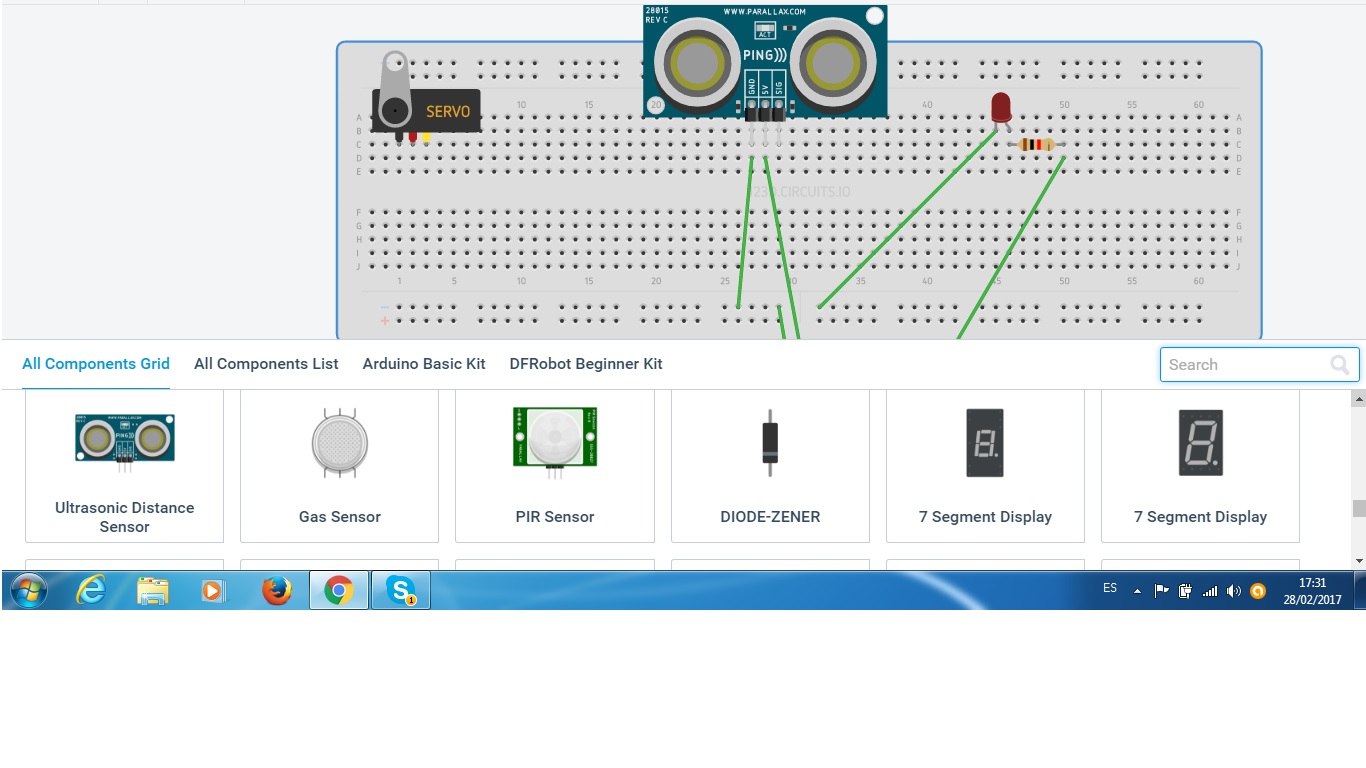Switch to All Components List tab
This screenshot has width=1366, height=768.
(266, 364)
